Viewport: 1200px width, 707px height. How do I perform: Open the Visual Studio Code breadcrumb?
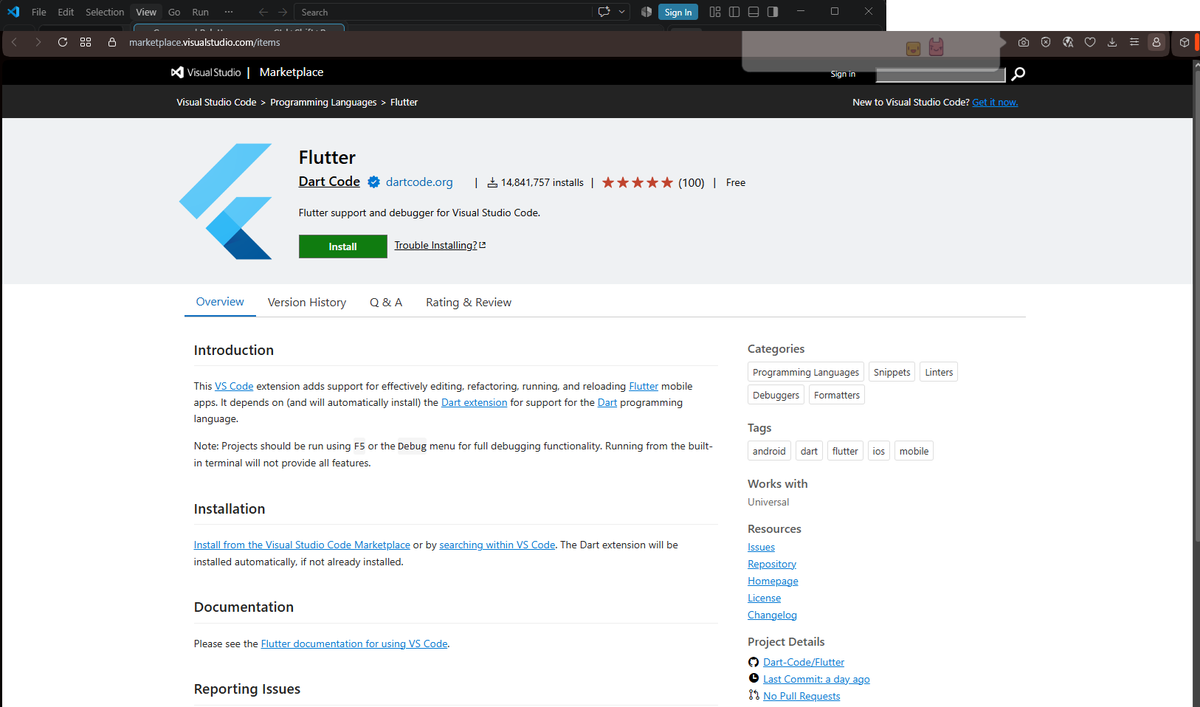click(216, 102)
